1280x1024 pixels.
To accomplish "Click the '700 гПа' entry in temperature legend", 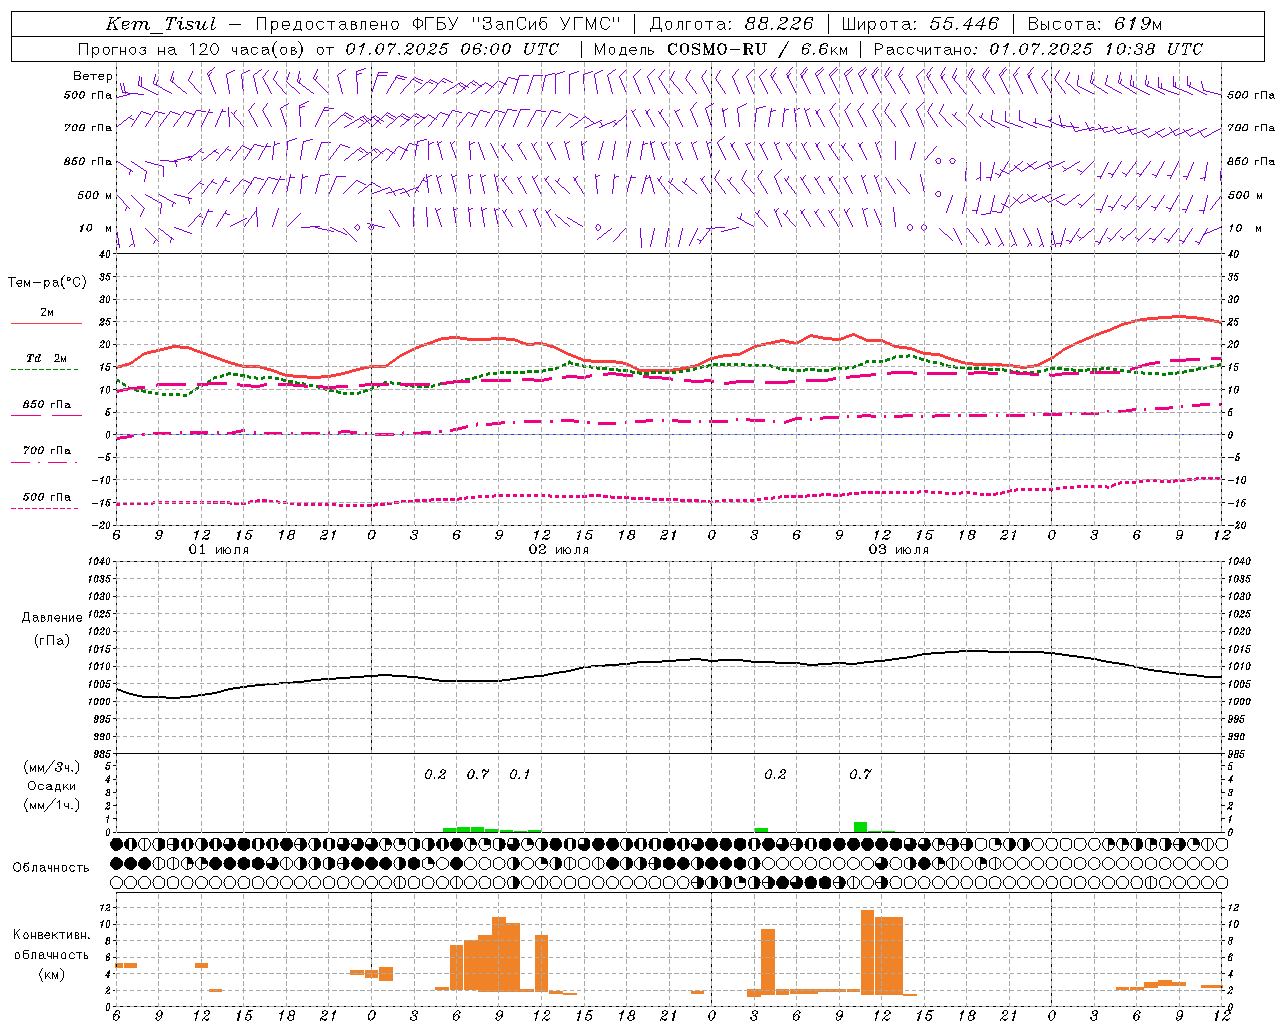I will pos(47,451).
